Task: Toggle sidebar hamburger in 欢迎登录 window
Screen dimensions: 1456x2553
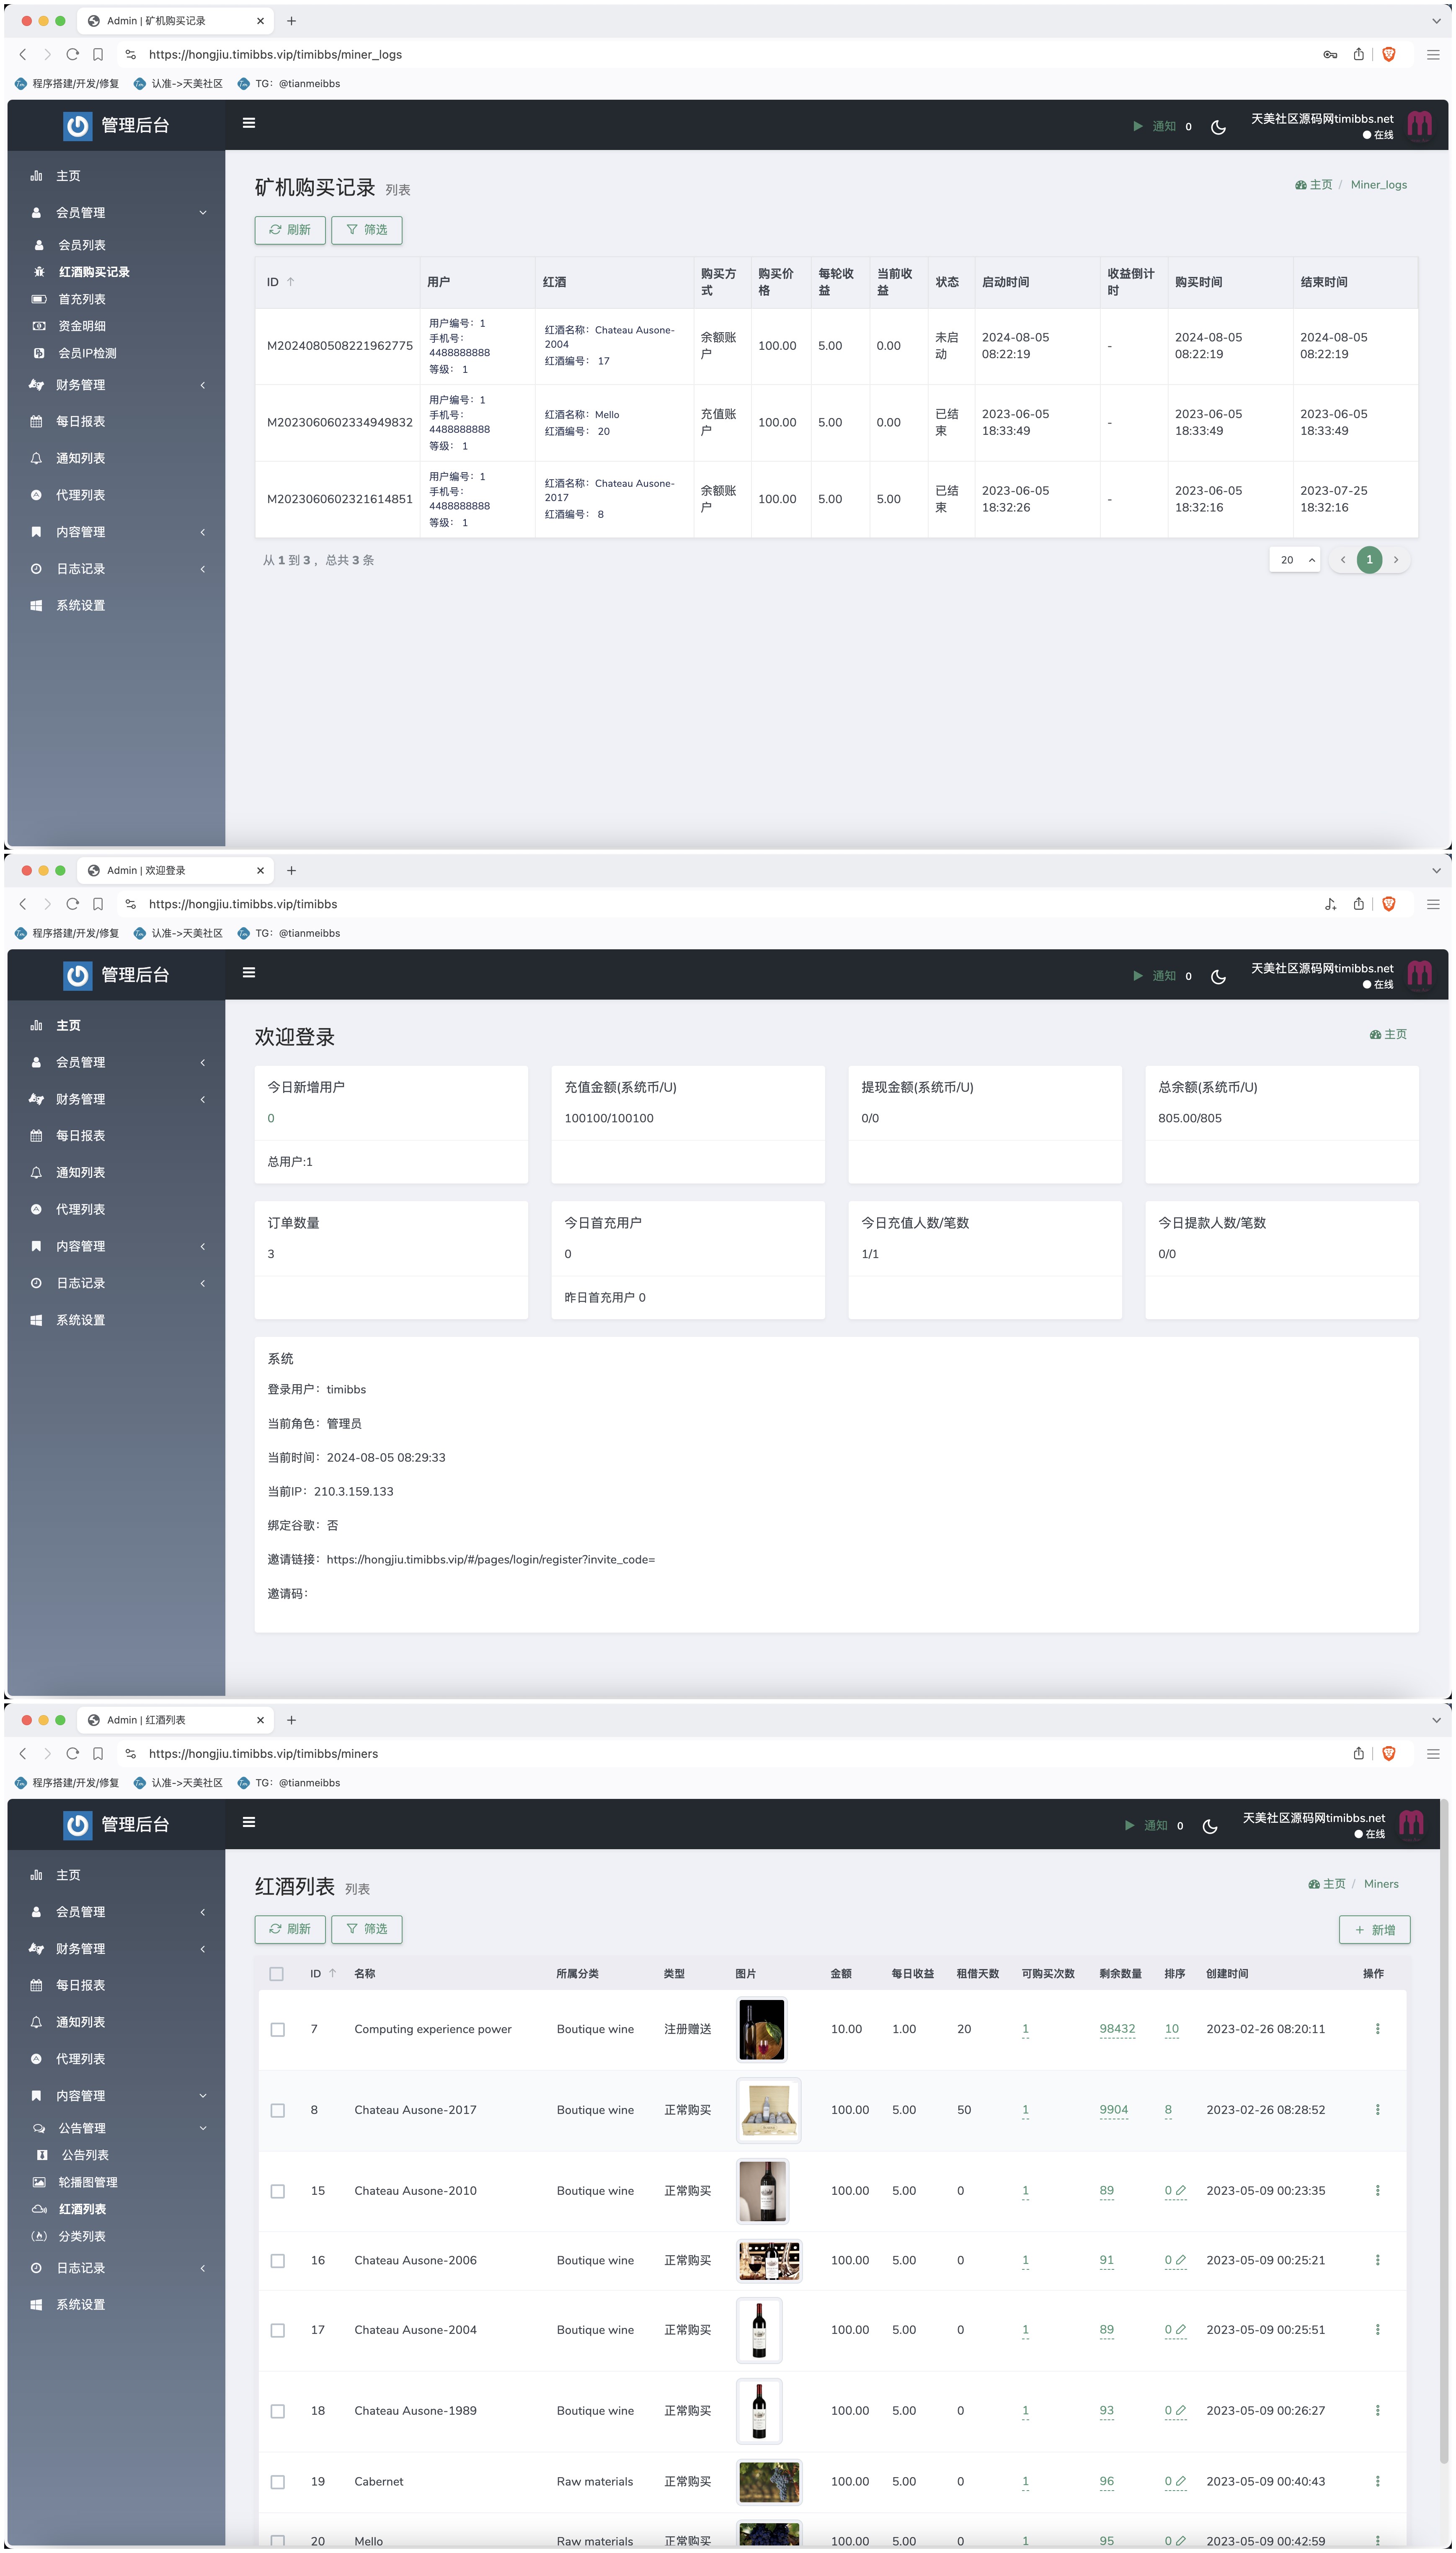Action: pyautogui.click(x=249, y=972)
